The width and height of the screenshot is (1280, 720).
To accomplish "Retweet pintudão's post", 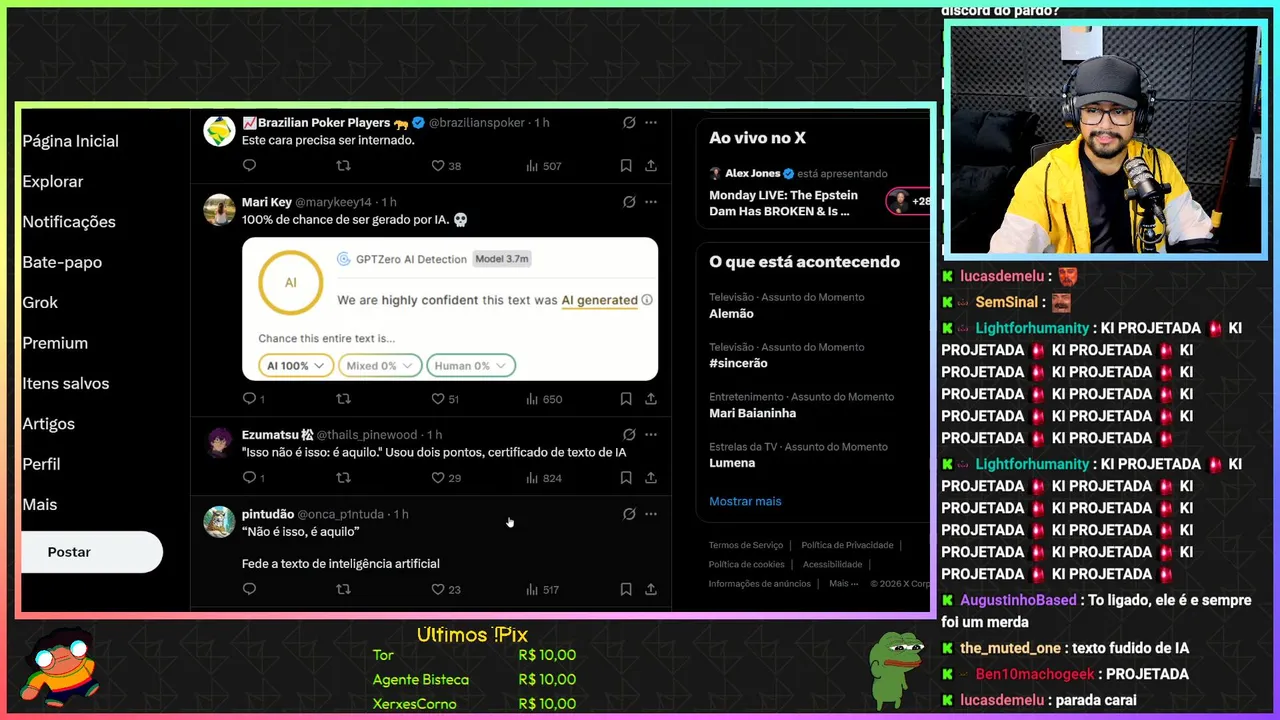I will pyautogui.click(x=343, y=590).
